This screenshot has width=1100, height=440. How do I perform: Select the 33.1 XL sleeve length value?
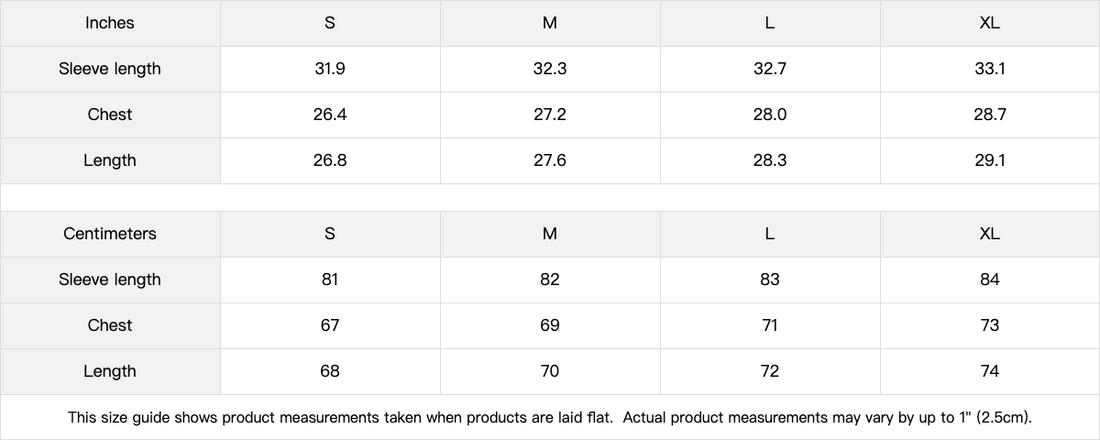pyautogui.click(x=990, y=69)
